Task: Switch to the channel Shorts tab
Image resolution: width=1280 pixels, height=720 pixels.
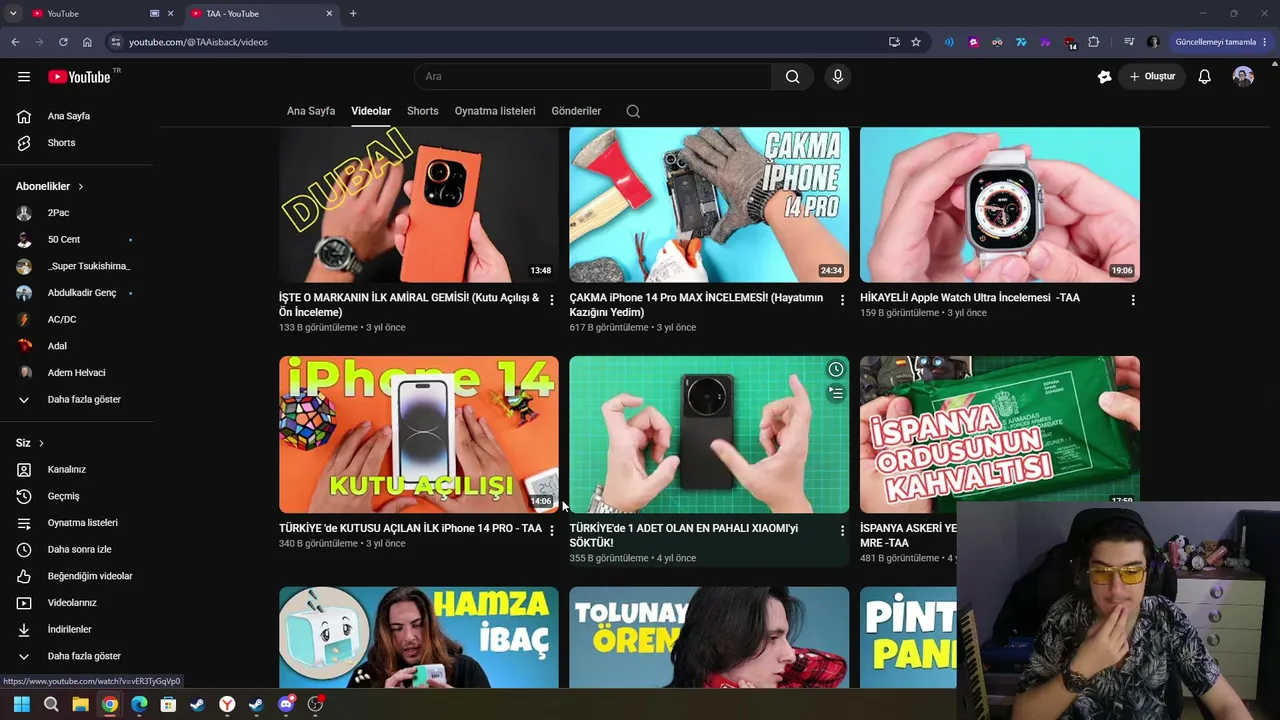Action: click(x=423, y=111)
